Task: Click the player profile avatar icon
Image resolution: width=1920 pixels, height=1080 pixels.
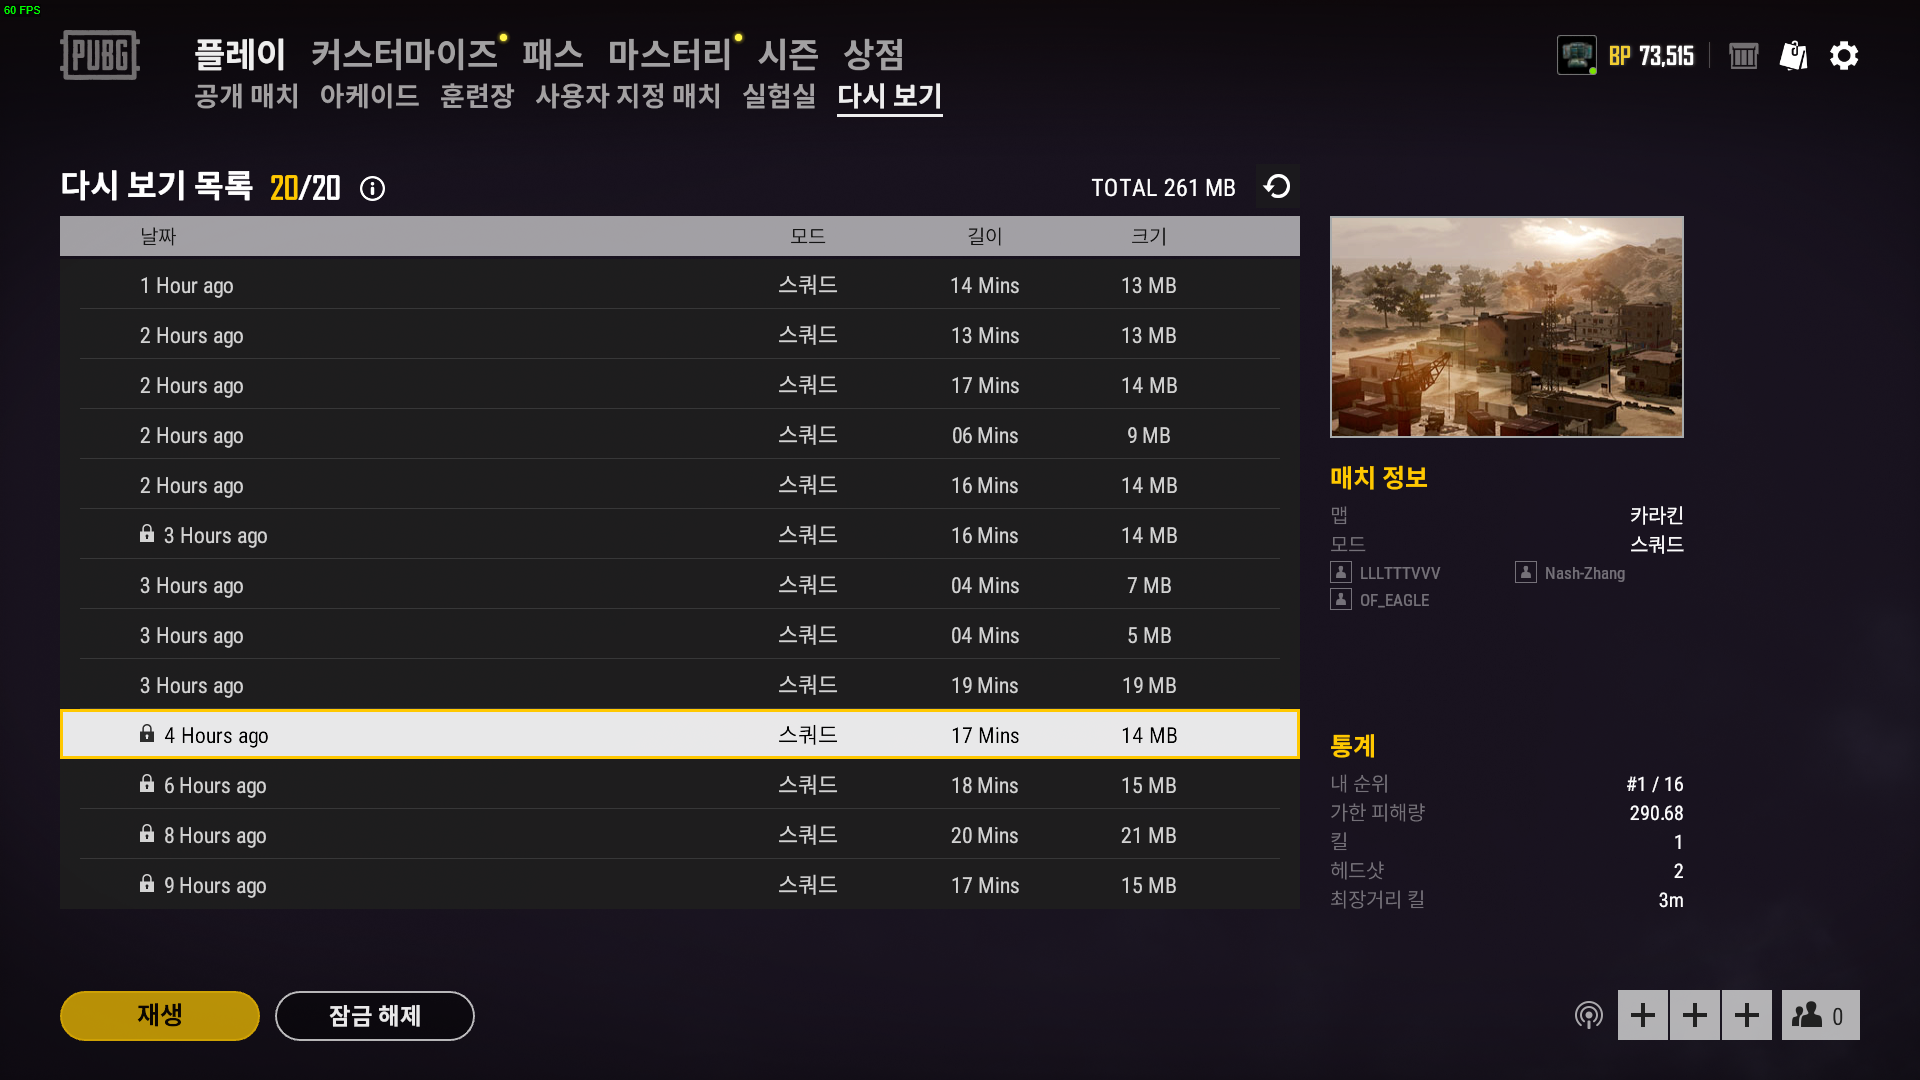Action: point(1576,56)
